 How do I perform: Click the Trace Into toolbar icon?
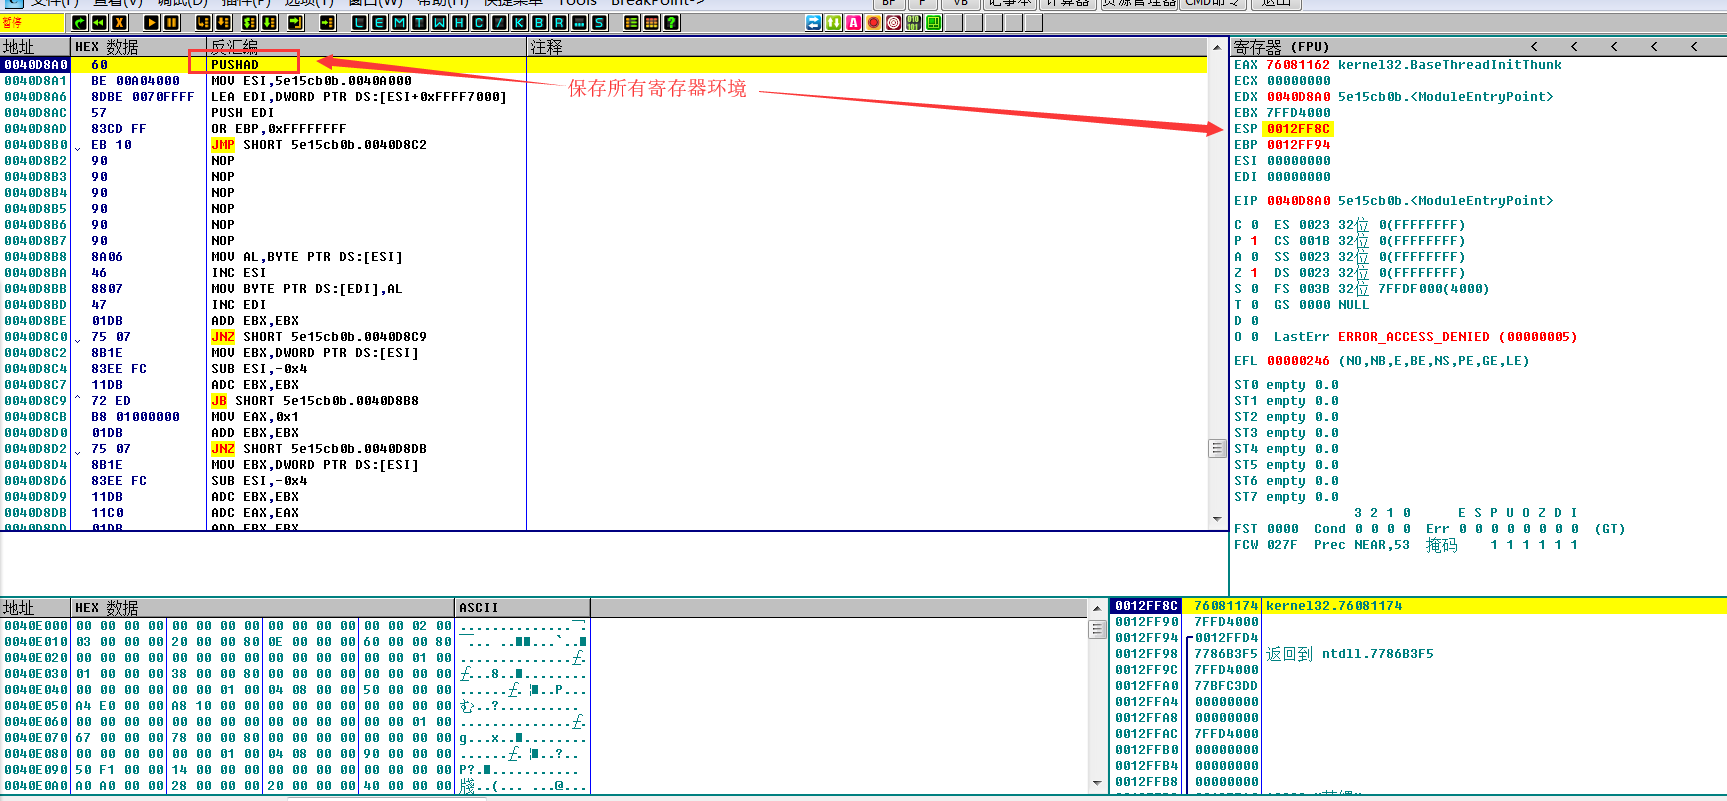[248, 22]
